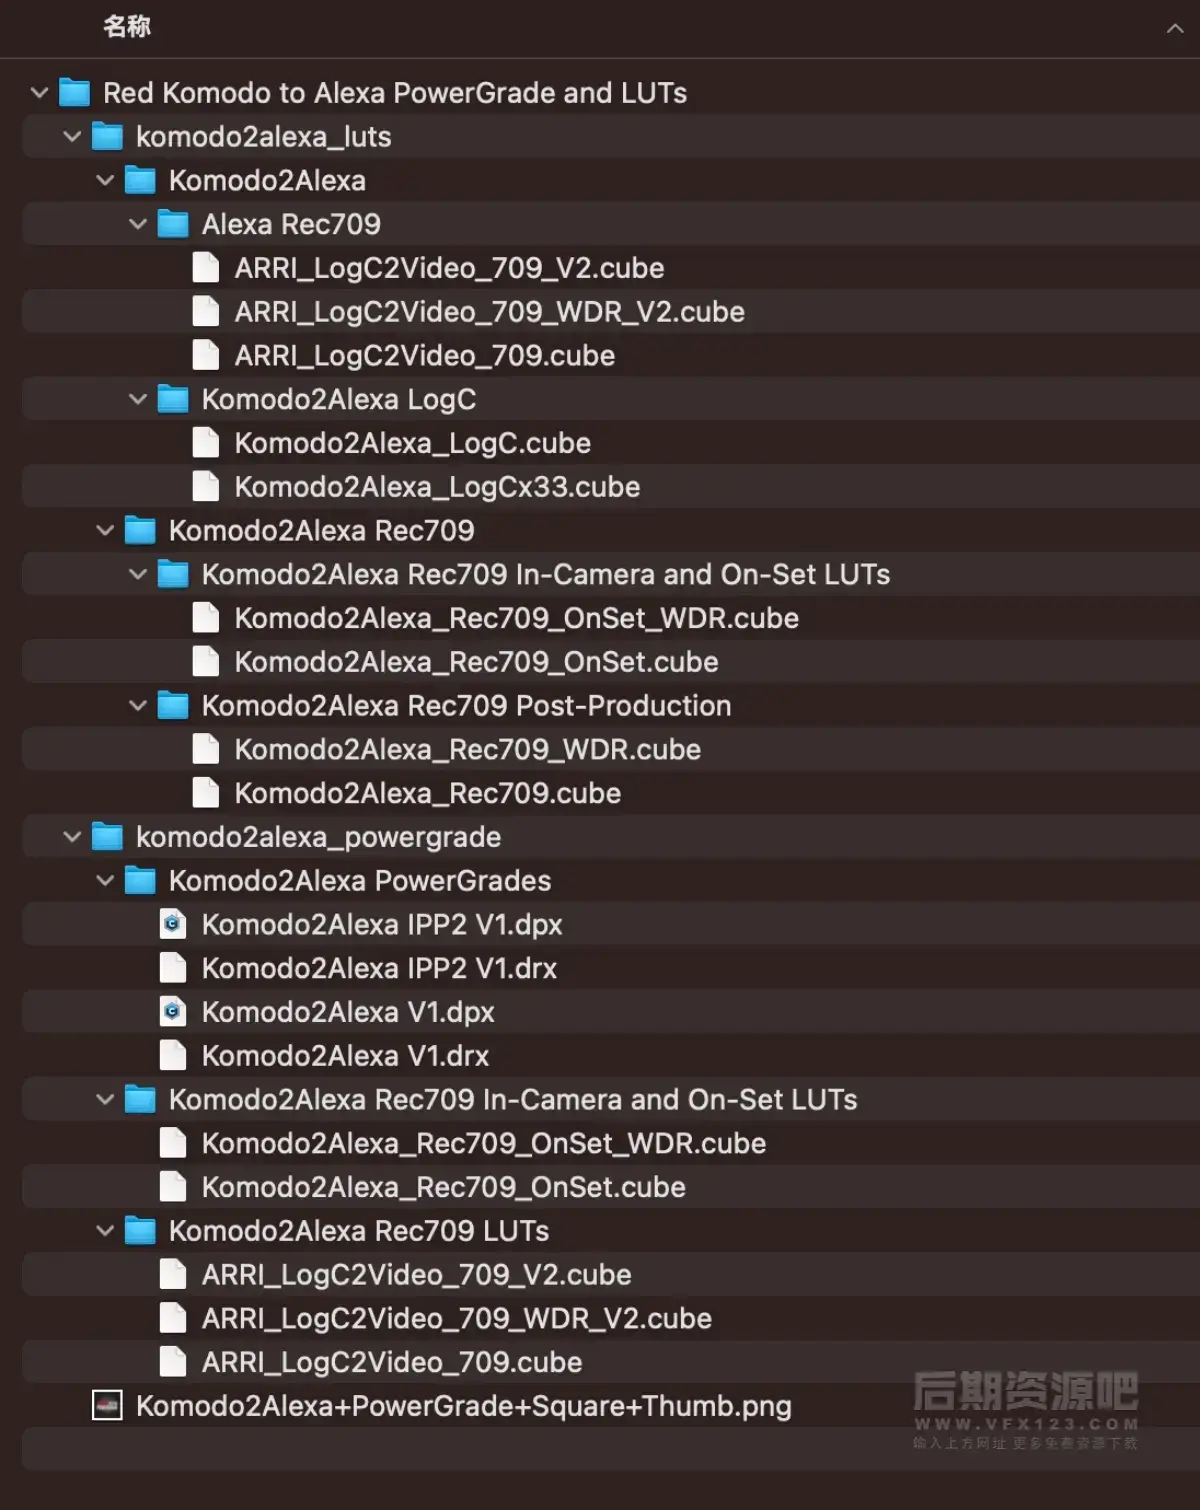The height and width of the screenshot is (1510, 1200).
Task: Click the Komodo2Alexa_Rec709.cube file icon
Action: tap(206, 793)
